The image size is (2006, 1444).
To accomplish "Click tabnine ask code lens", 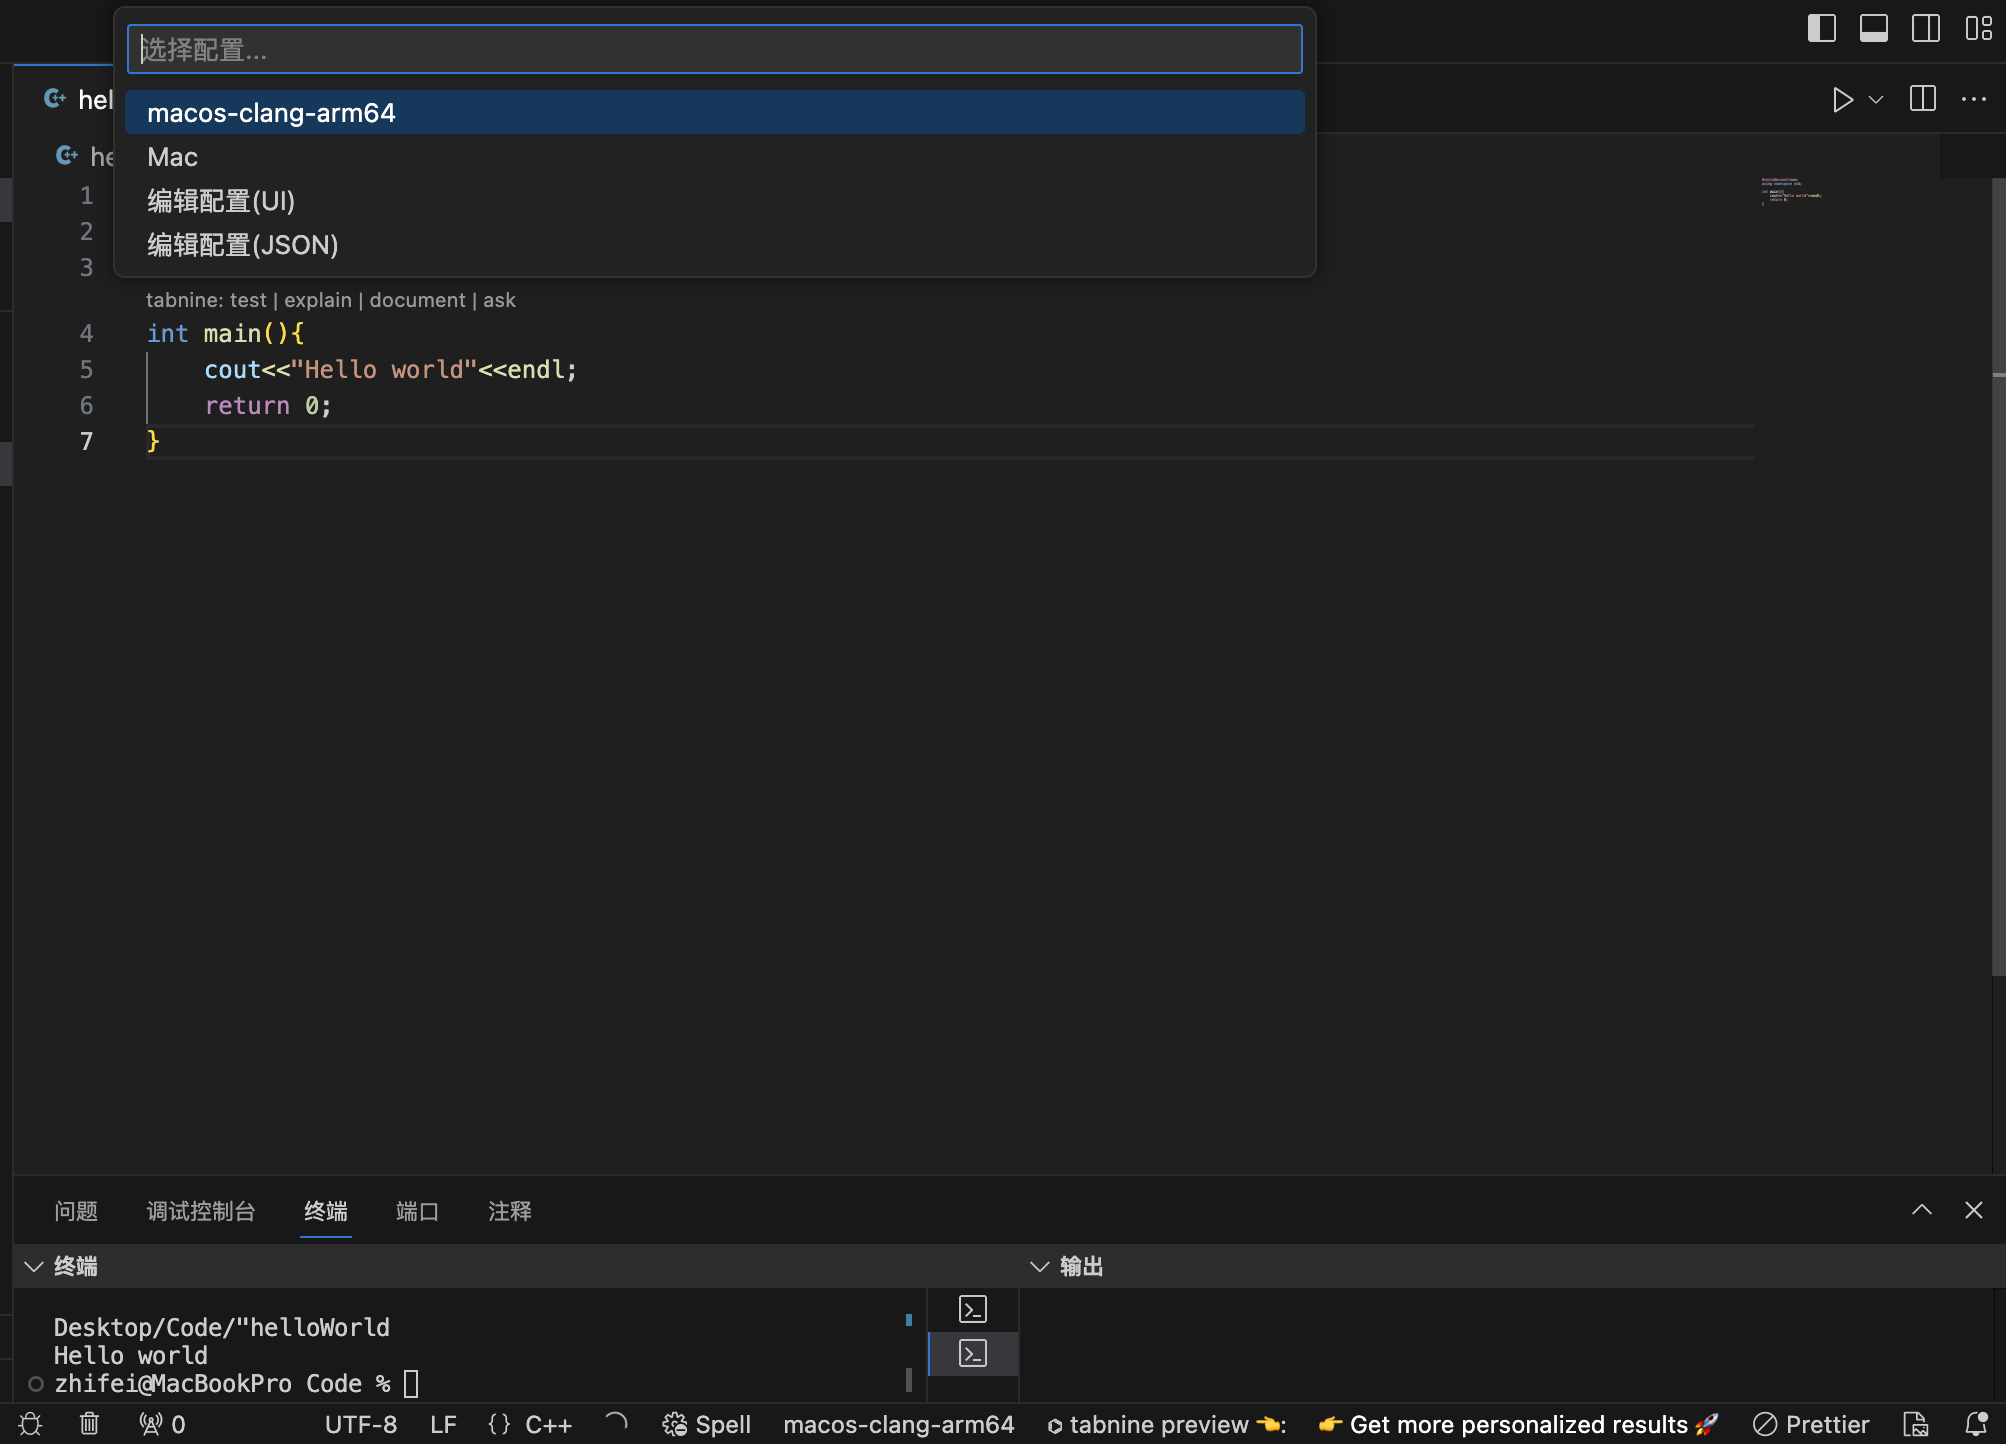I will click(499, 300).
